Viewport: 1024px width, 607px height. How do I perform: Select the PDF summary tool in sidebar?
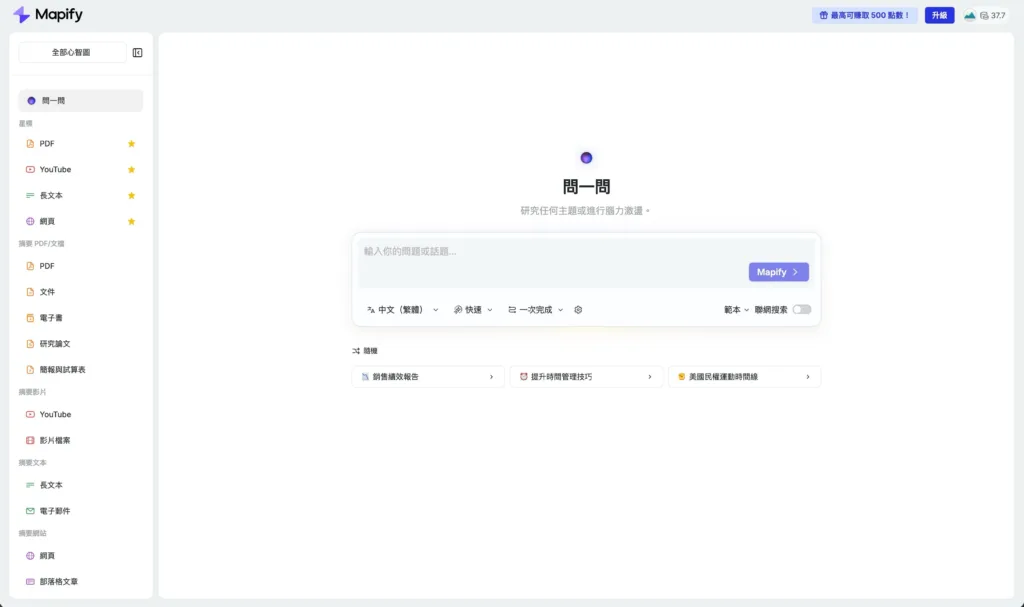pyautogui.click(x=45, y=265)
